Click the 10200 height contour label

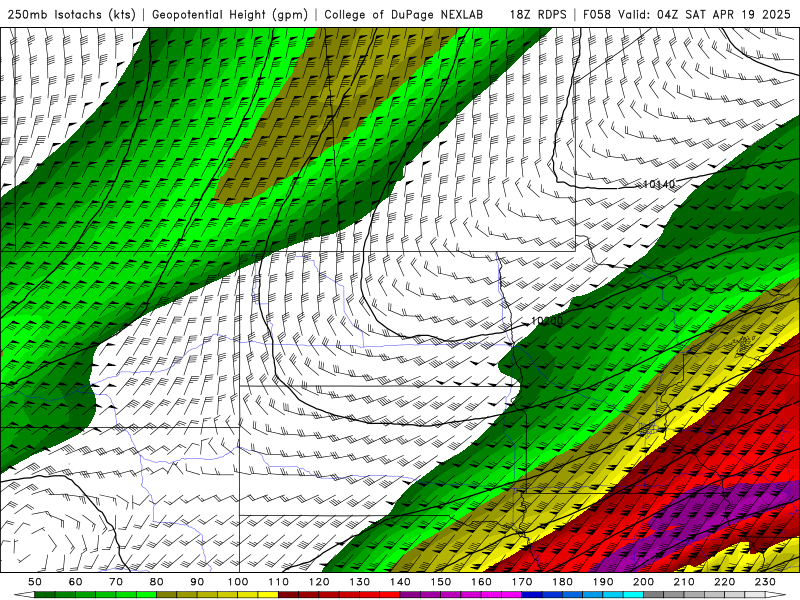pyautogui.click(x=547, y=321)
